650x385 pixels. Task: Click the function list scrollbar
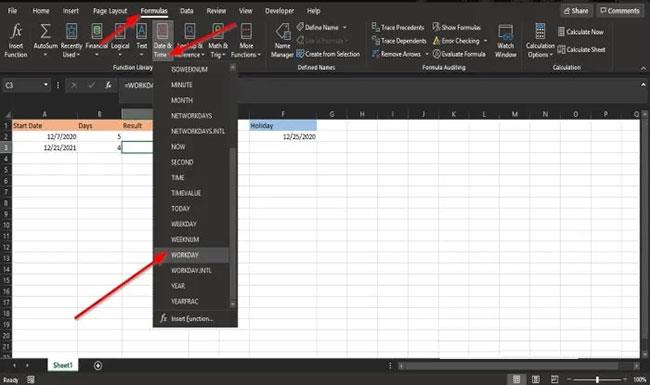tap(233, 224)
